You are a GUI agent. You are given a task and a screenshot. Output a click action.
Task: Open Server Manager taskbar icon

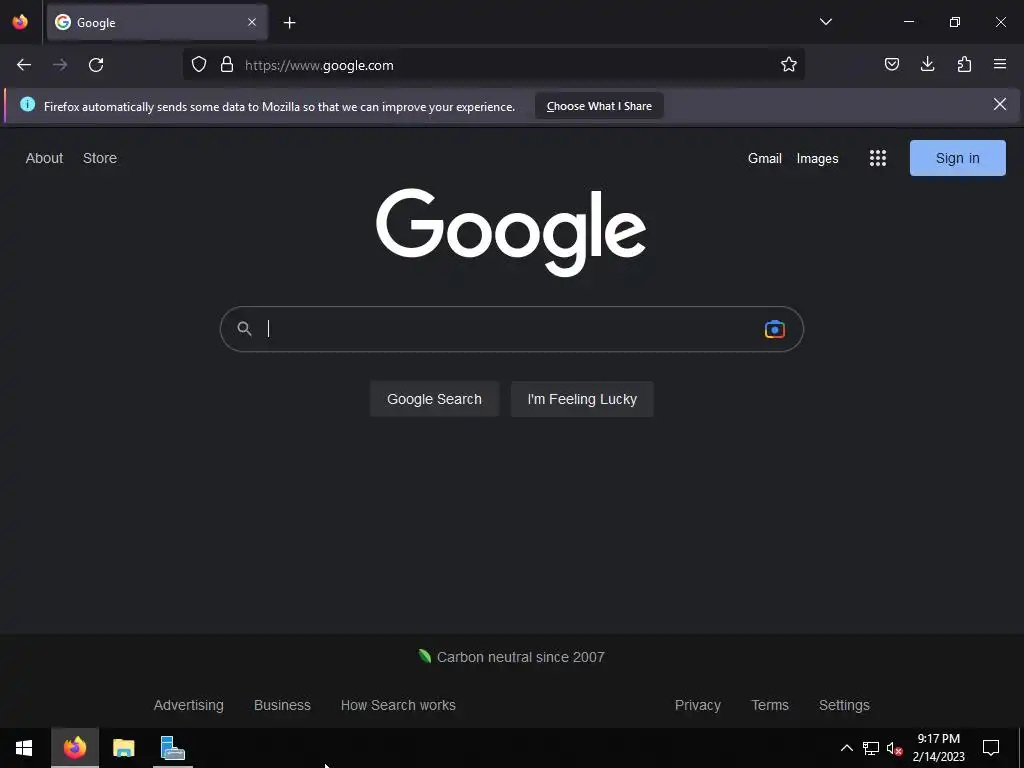[173, 748]
